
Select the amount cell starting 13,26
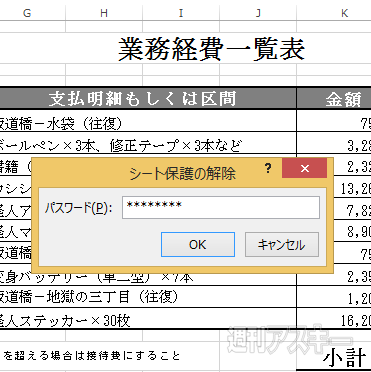(x=353, y=187)
